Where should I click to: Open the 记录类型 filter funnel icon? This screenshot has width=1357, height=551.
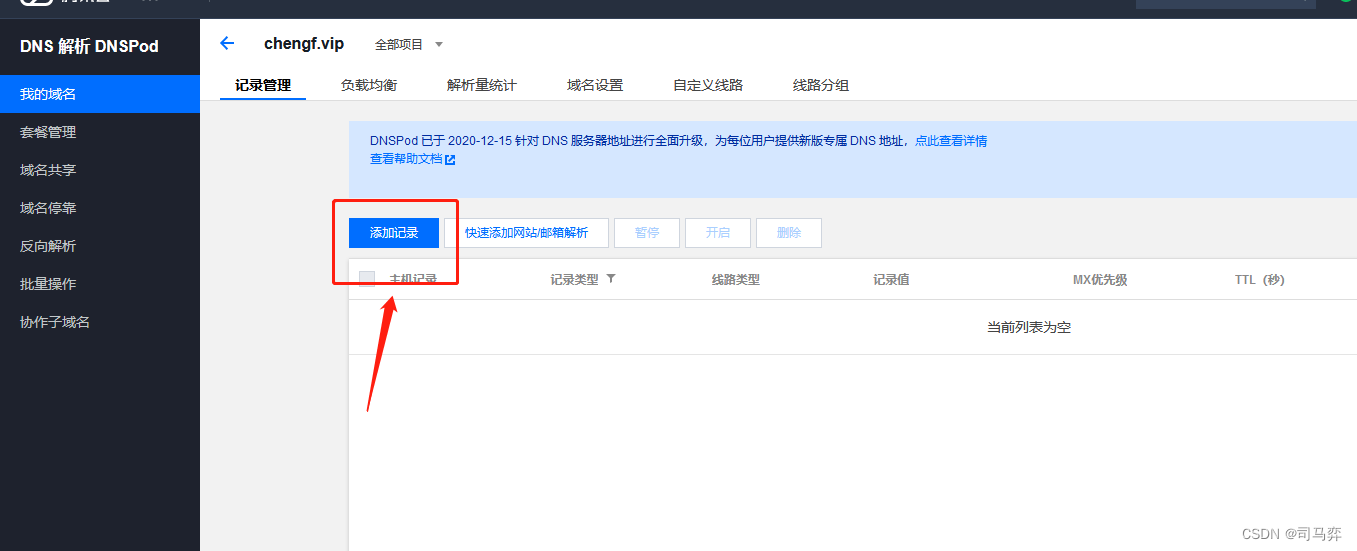tap(611, 279)
